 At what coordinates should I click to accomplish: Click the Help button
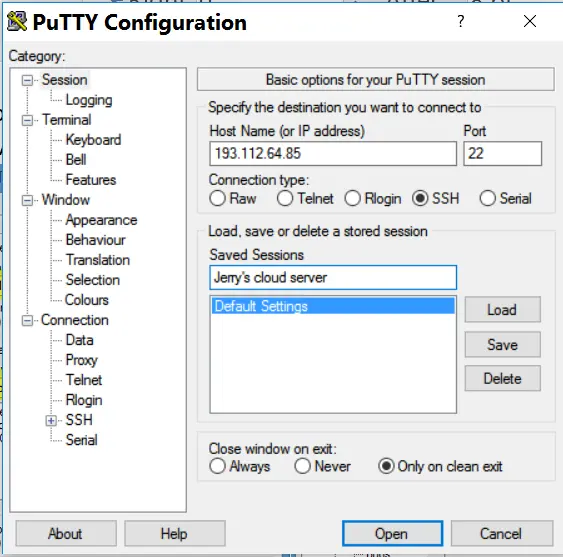pos(175,534)
